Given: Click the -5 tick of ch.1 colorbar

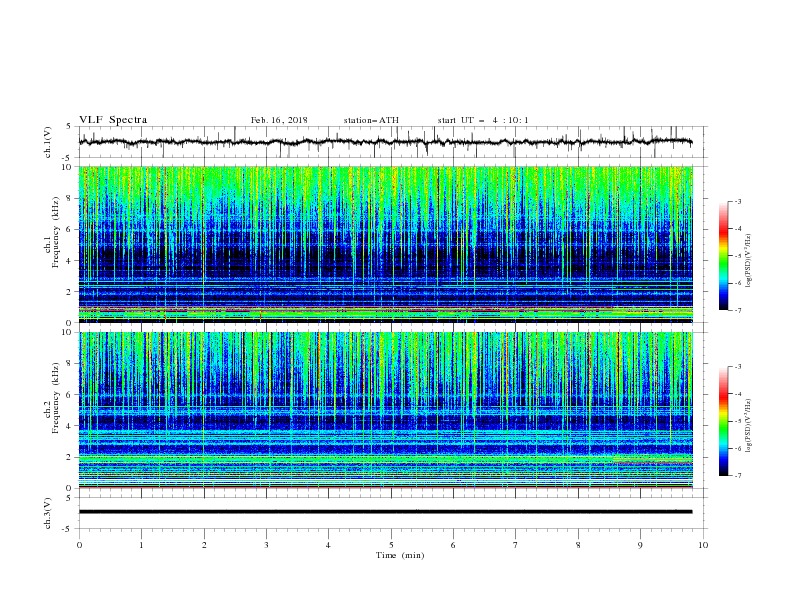Looking at the screenshot, I should pyautogui.click(x=737, y=256).
